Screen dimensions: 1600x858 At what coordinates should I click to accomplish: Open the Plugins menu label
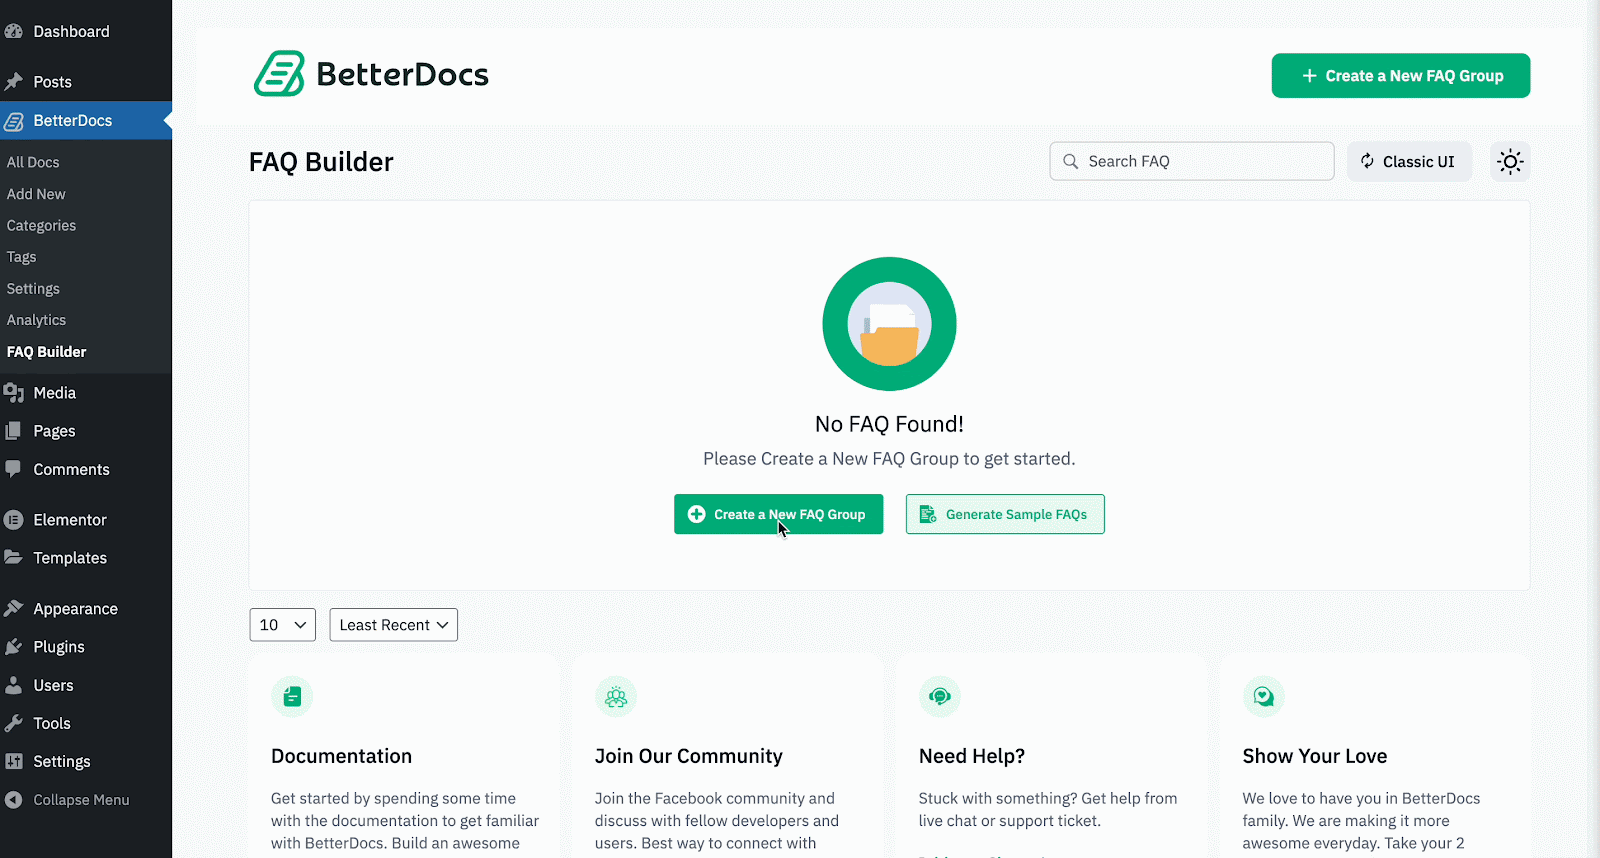[59, 647]
